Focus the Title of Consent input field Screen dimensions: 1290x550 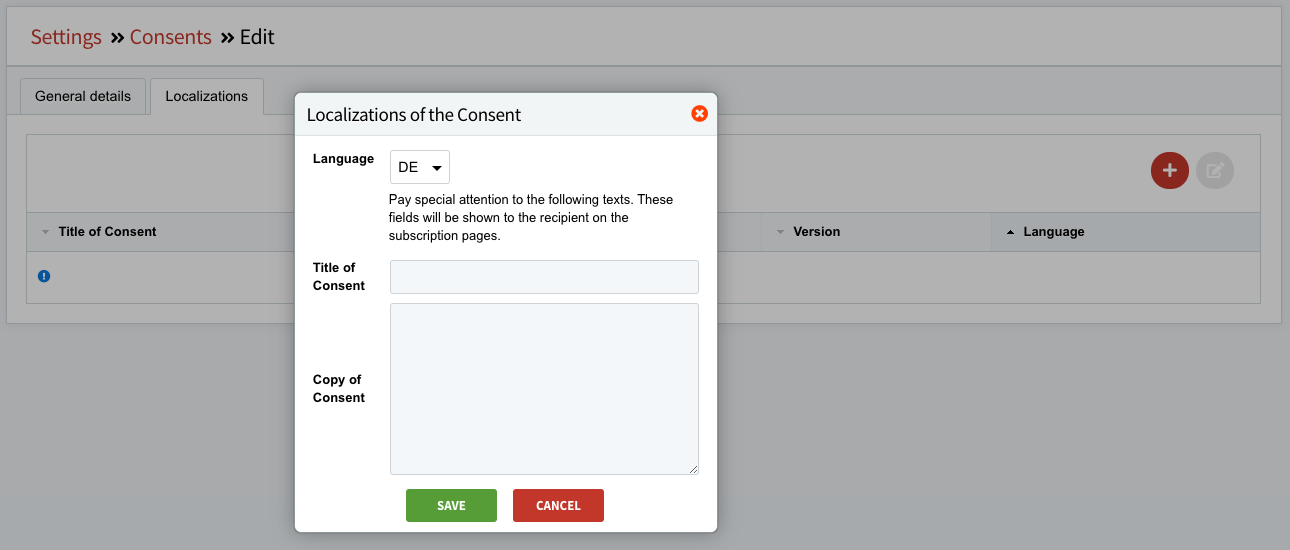(544, 277)
